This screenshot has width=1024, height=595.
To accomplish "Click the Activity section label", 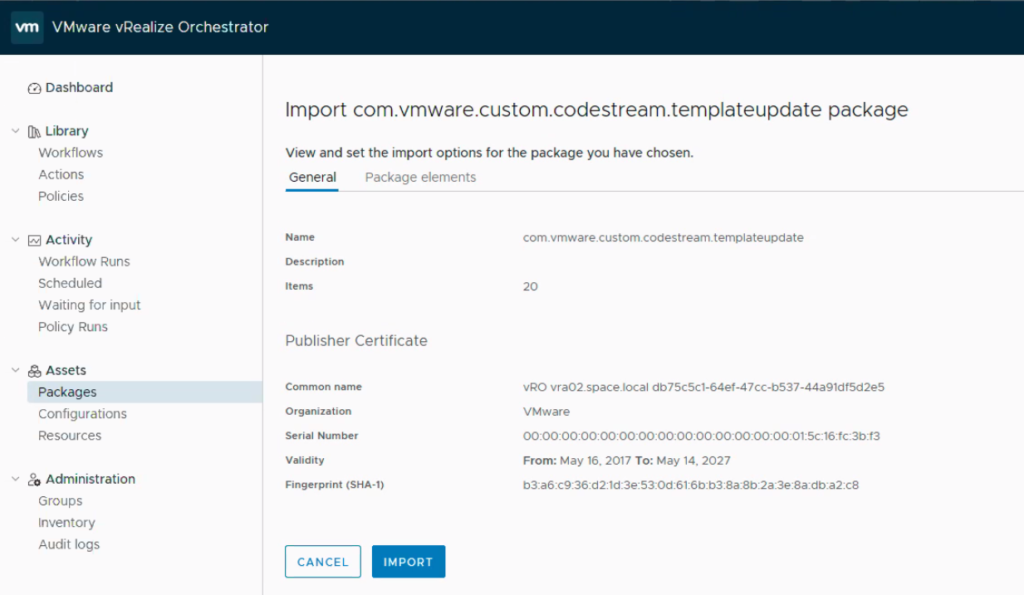I will [x=69, y=240].
